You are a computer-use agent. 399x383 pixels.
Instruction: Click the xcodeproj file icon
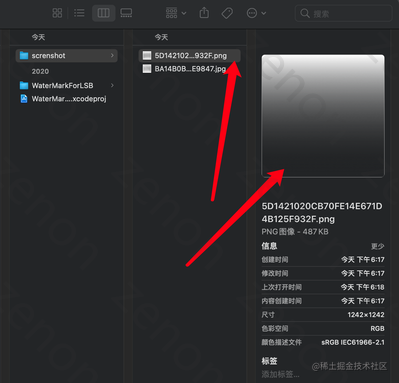pyautogui.click(x=24, y=99)
